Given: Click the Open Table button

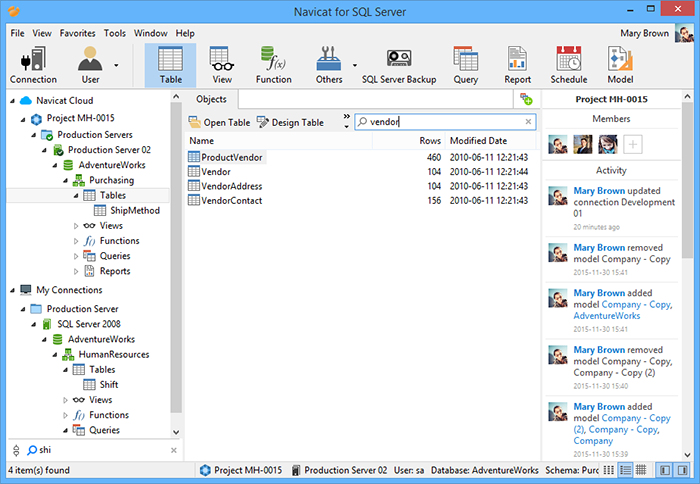Looking at the screenshot, I should (219, 122).
